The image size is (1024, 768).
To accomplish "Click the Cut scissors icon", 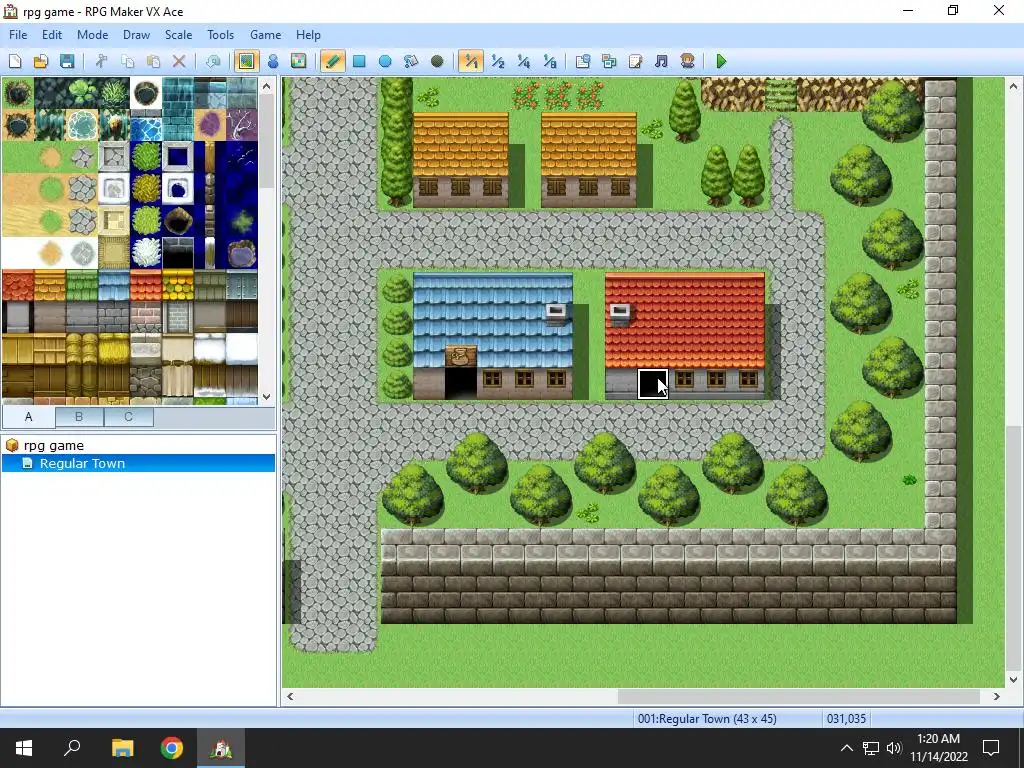I will pyautogui.click(x=101, y=61).
